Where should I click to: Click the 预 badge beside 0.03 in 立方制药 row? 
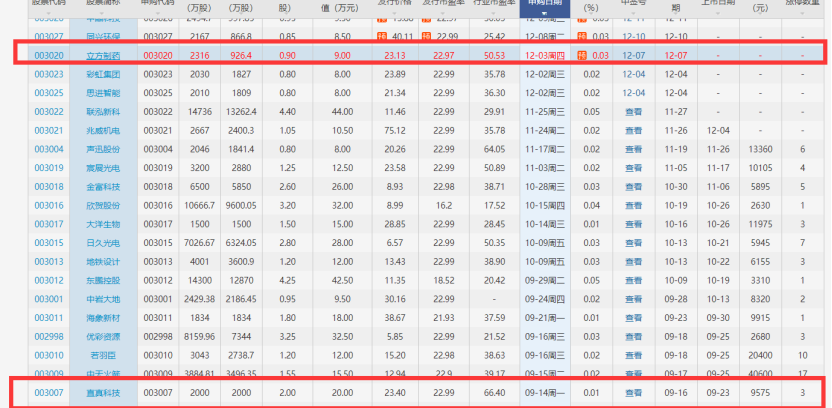pos(582,55)
